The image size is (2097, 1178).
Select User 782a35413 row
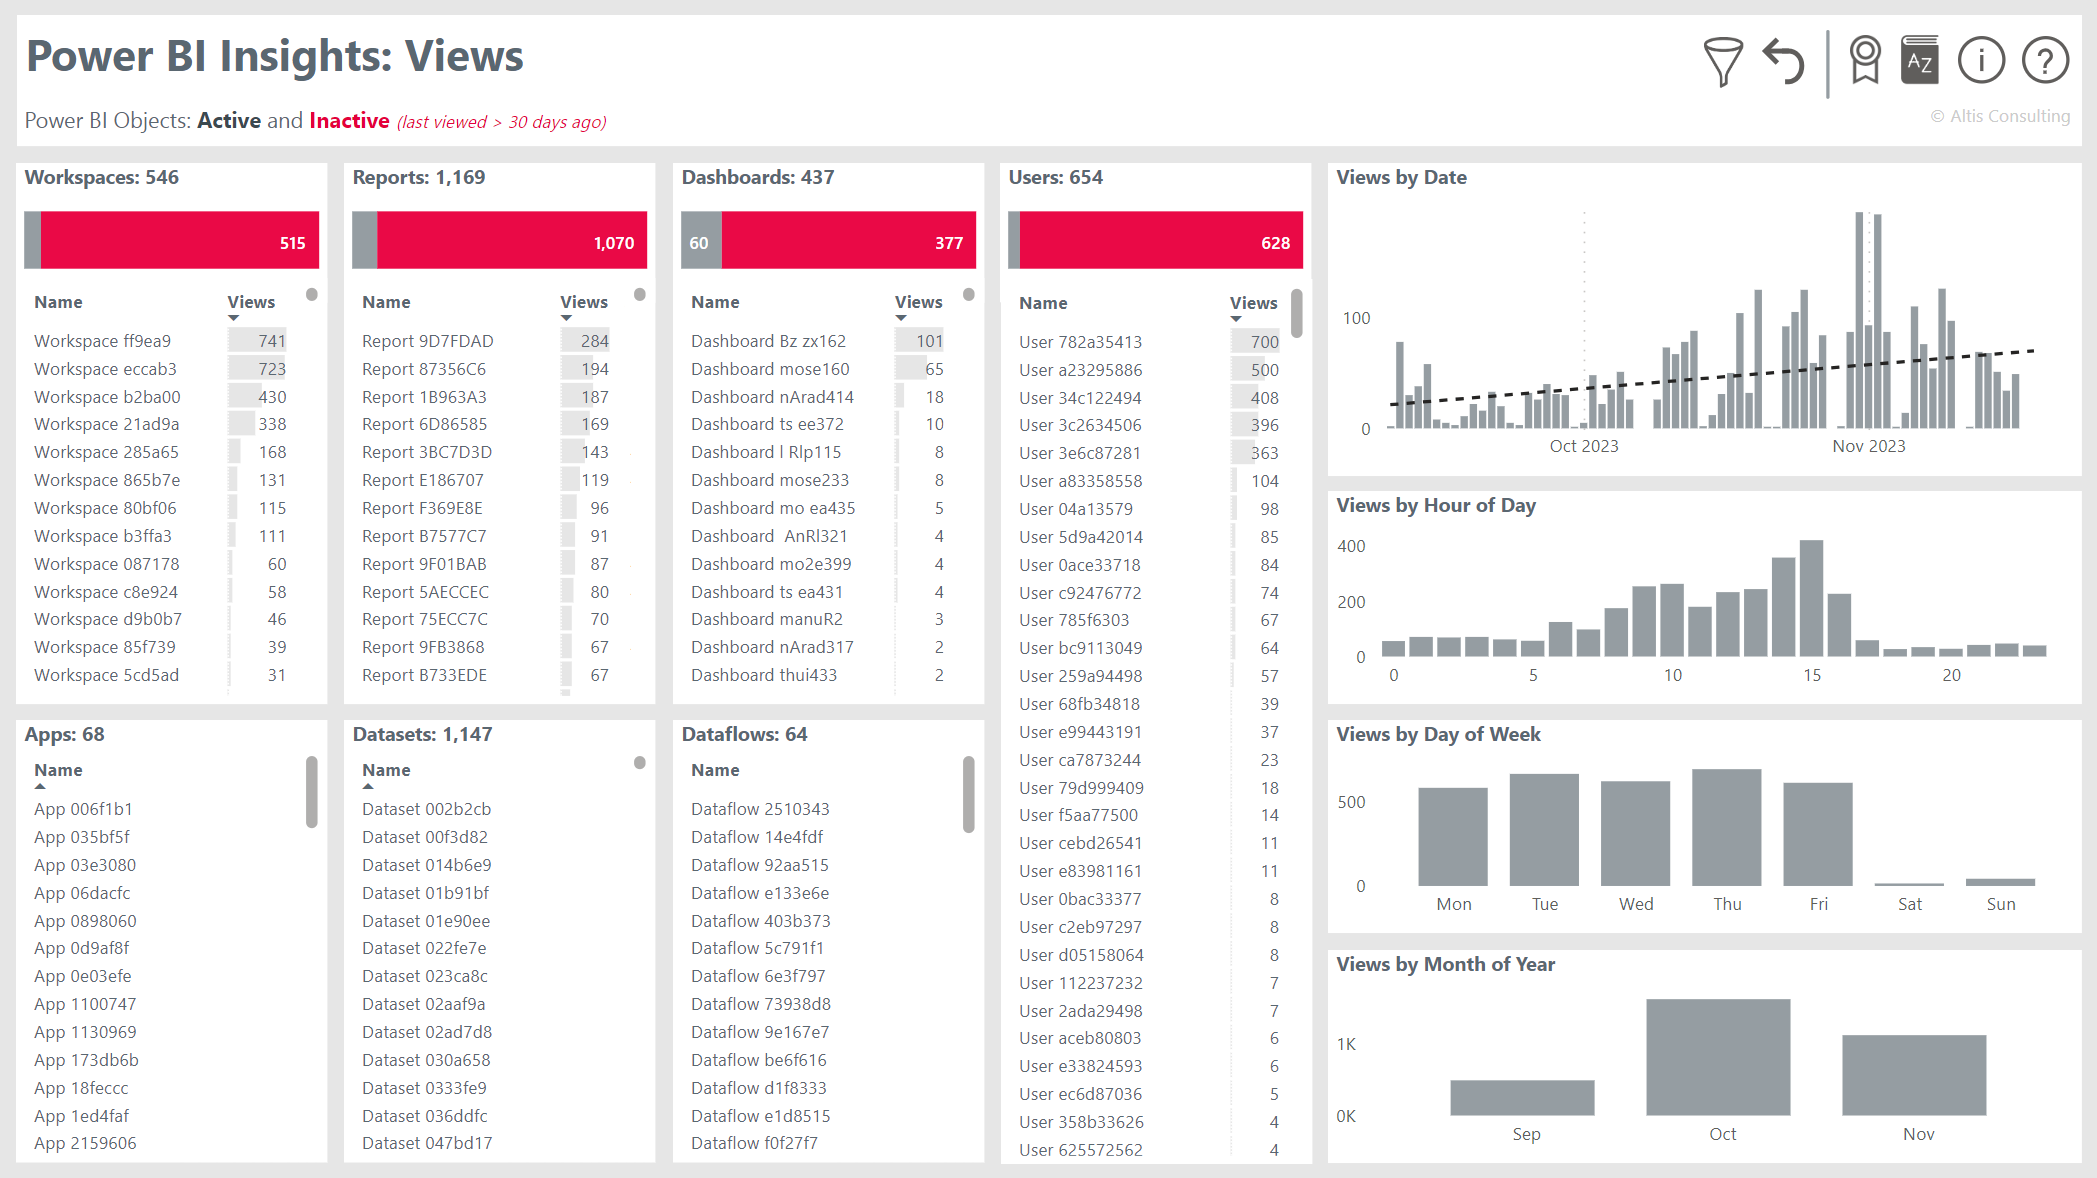click(1149, 342)
